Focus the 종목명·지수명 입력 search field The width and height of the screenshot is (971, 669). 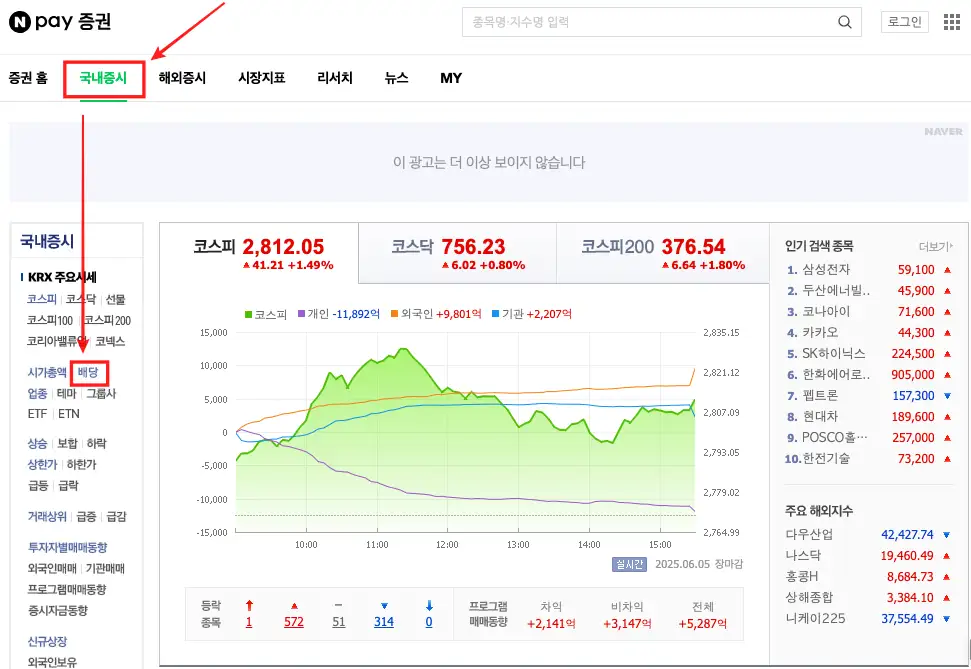point(661,22)
